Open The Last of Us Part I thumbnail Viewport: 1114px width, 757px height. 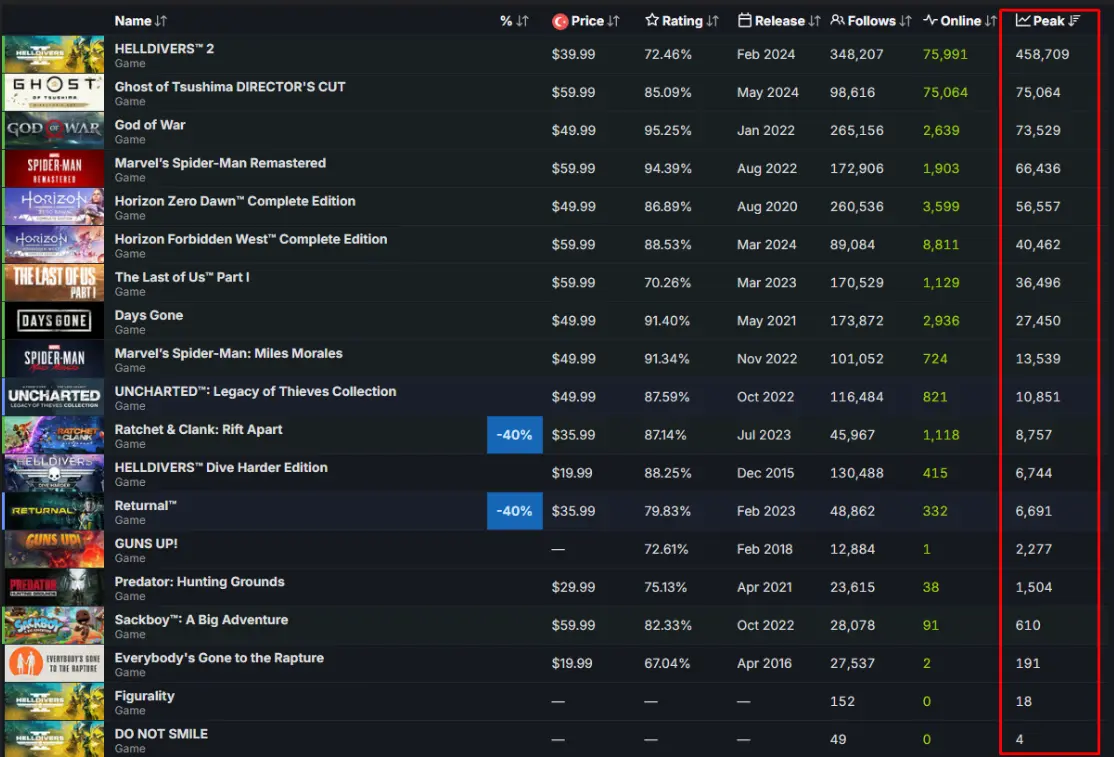(54, 283)
